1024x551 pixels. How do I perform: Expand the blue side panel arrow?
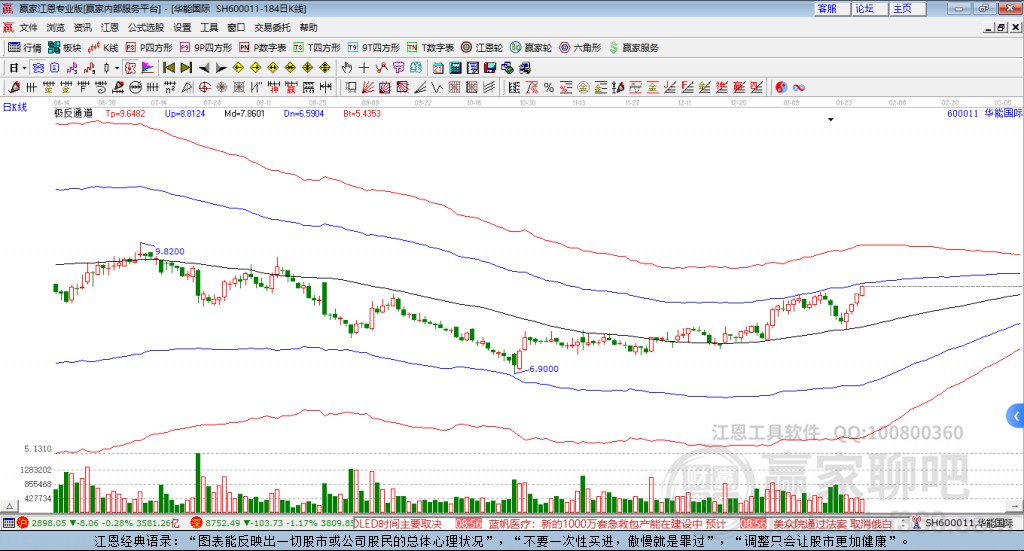click(1016, 416)
